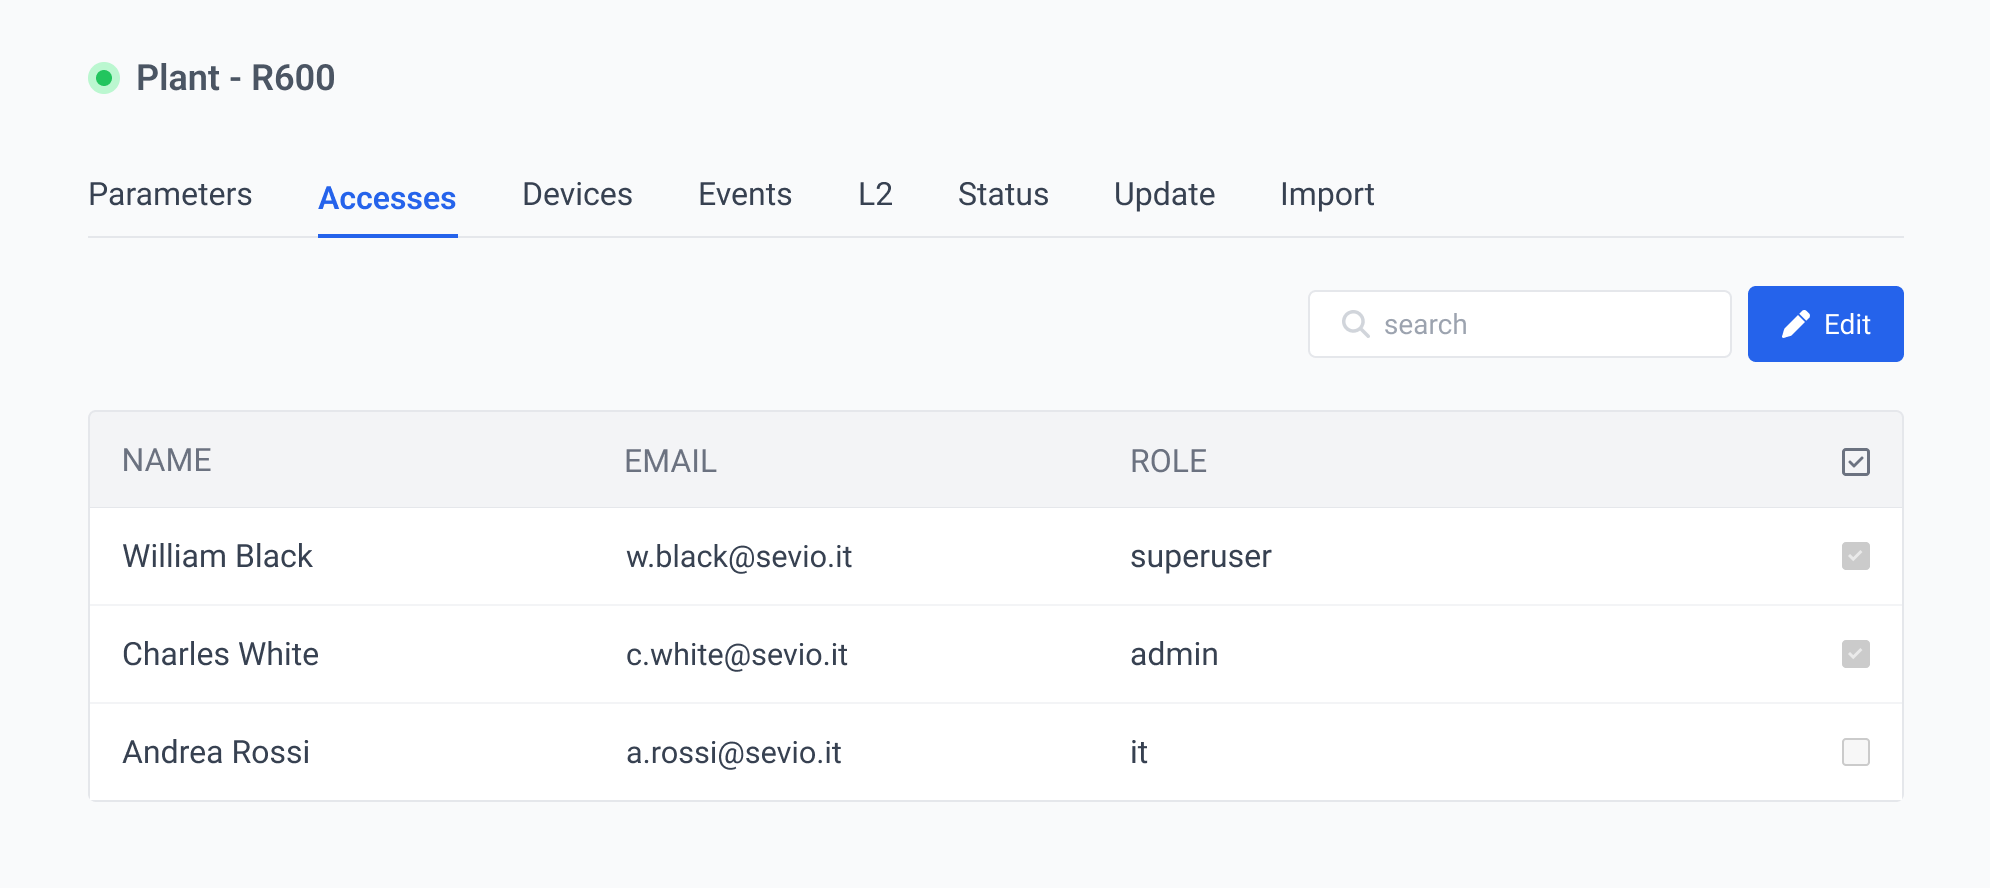Viewport: 1990px width, 888px height.
Task: Click the pencil icon on Edit button
Action: click(x=1795, y=324)
